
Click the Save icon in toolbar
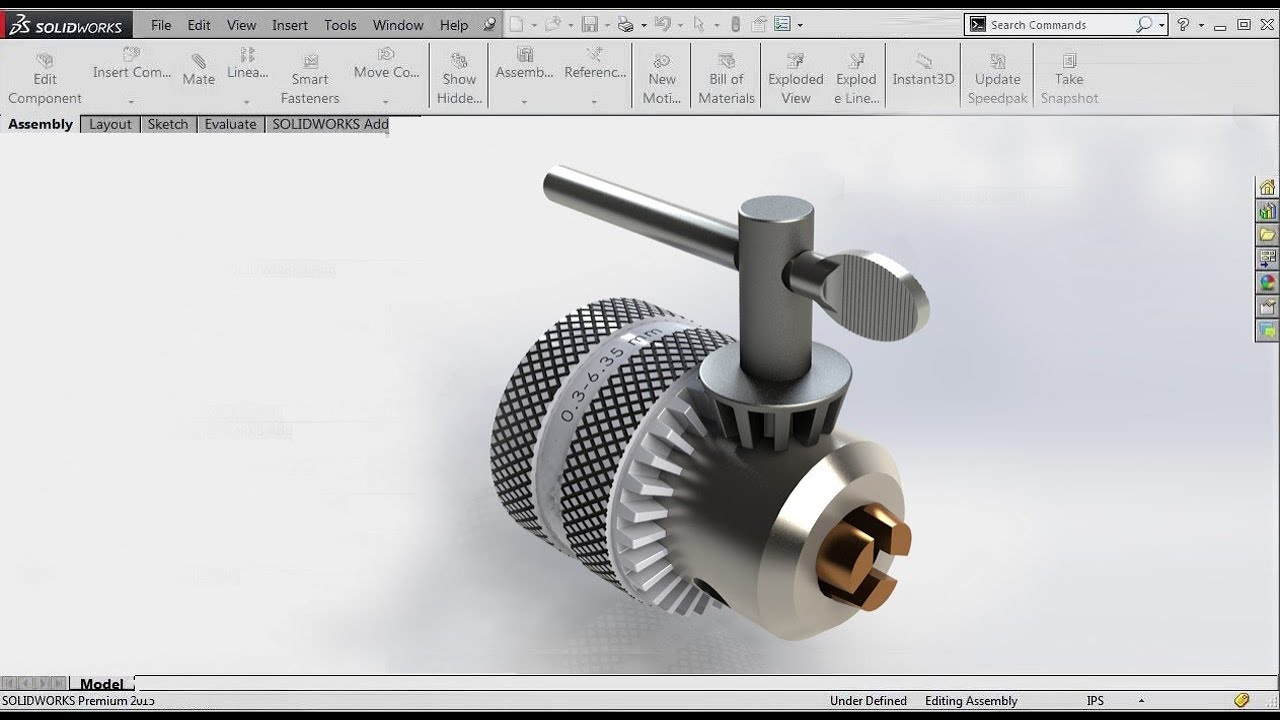(x=590, y=24)
